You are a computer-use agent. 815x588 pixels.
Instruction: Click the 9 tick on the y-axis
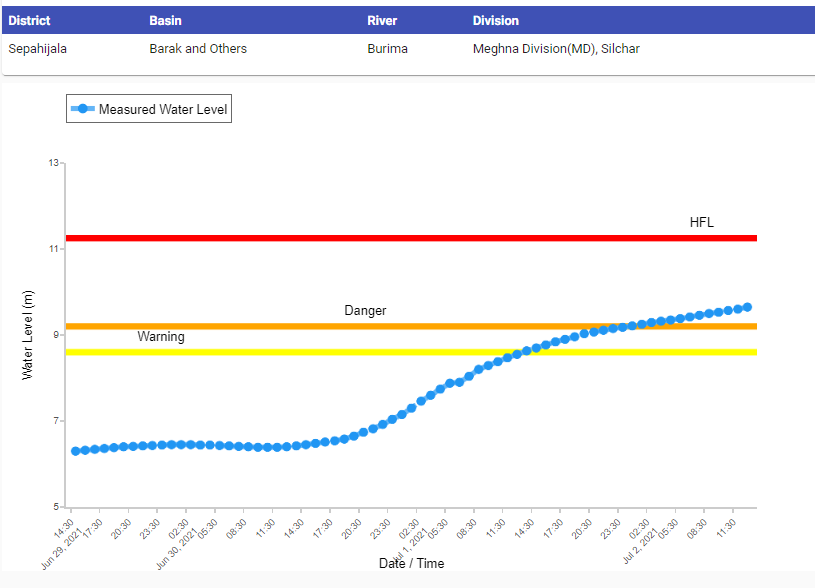[x=56, y=335]
